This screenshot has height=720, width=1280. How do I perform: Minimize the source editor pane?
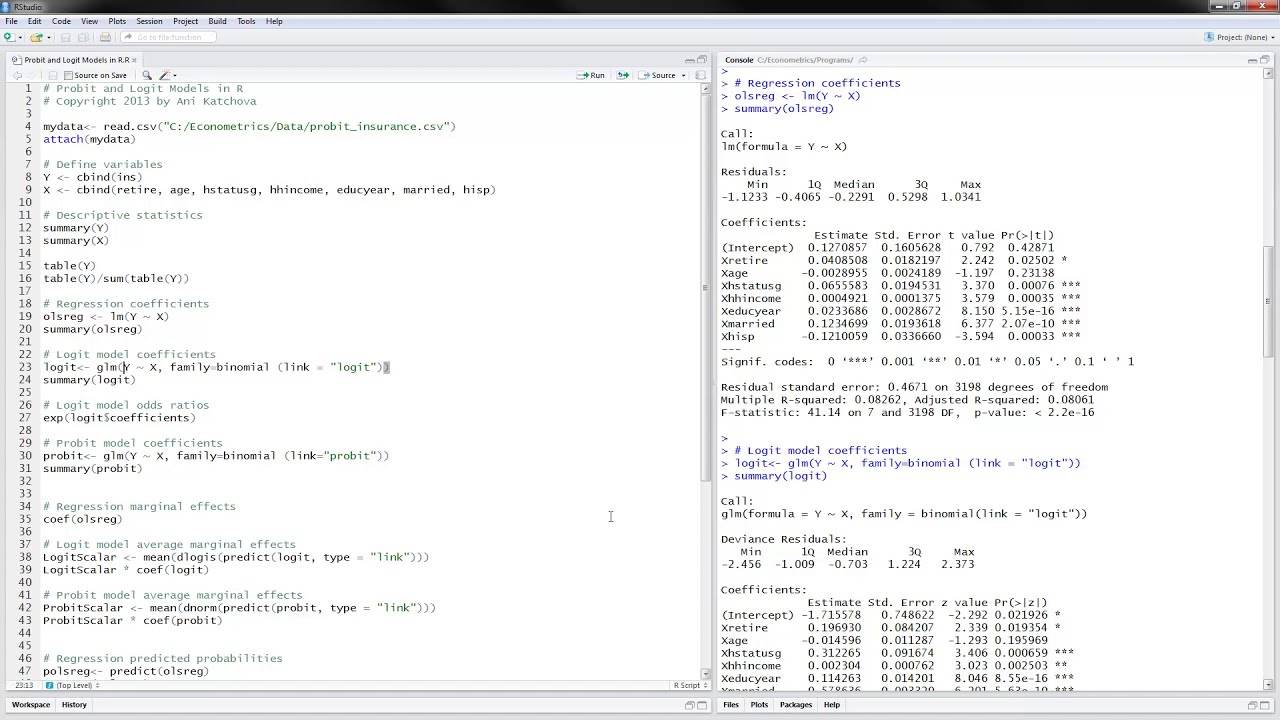tap(690, 60)
